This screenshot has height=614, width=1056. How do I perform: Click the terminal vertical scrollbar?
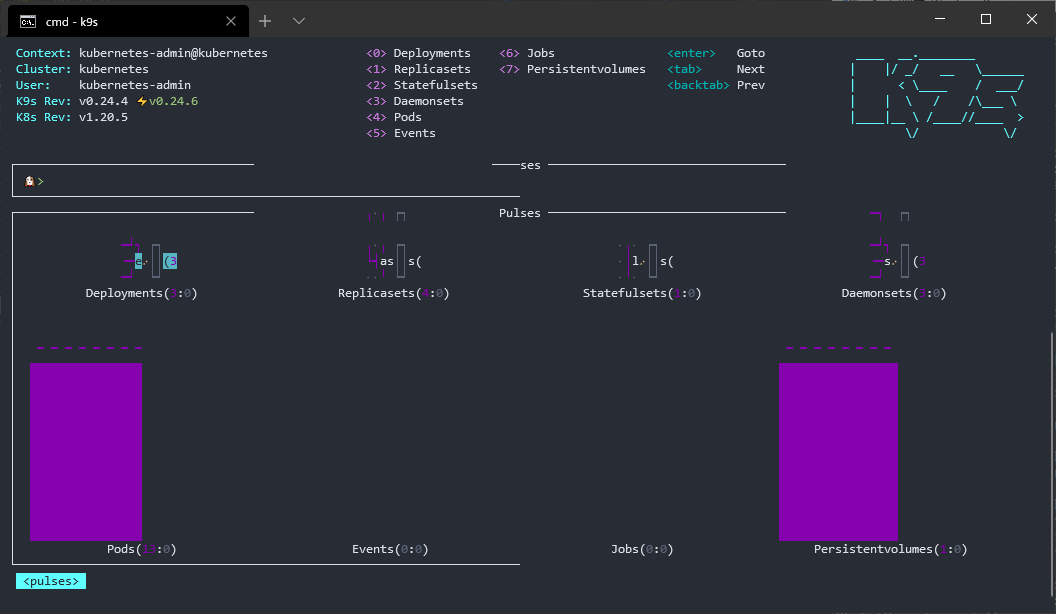pos(1052,465)
